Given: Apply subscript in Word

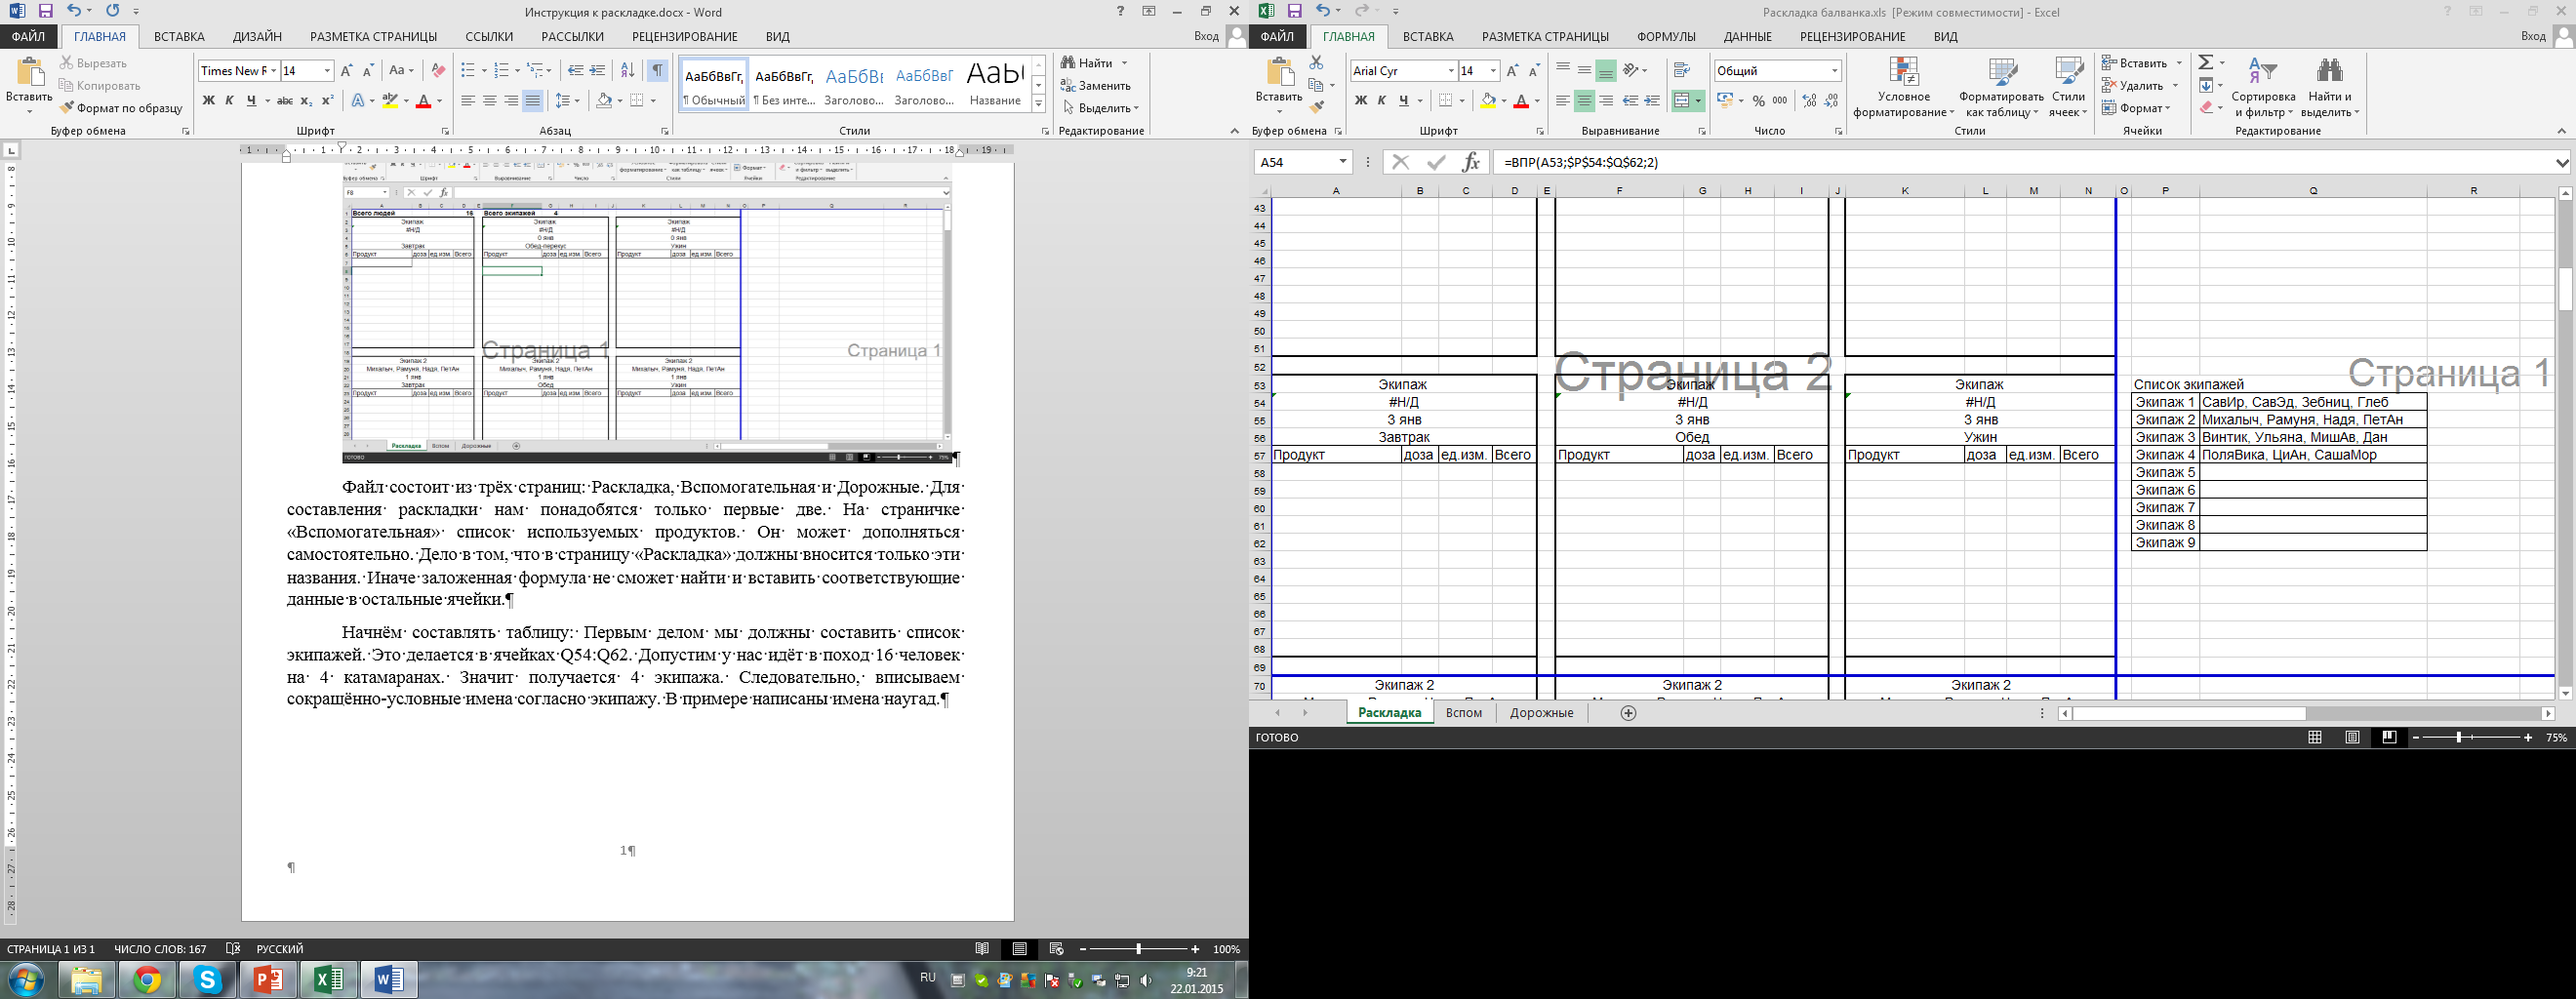Looking at the screenshot, I should [x=307, y=101].
